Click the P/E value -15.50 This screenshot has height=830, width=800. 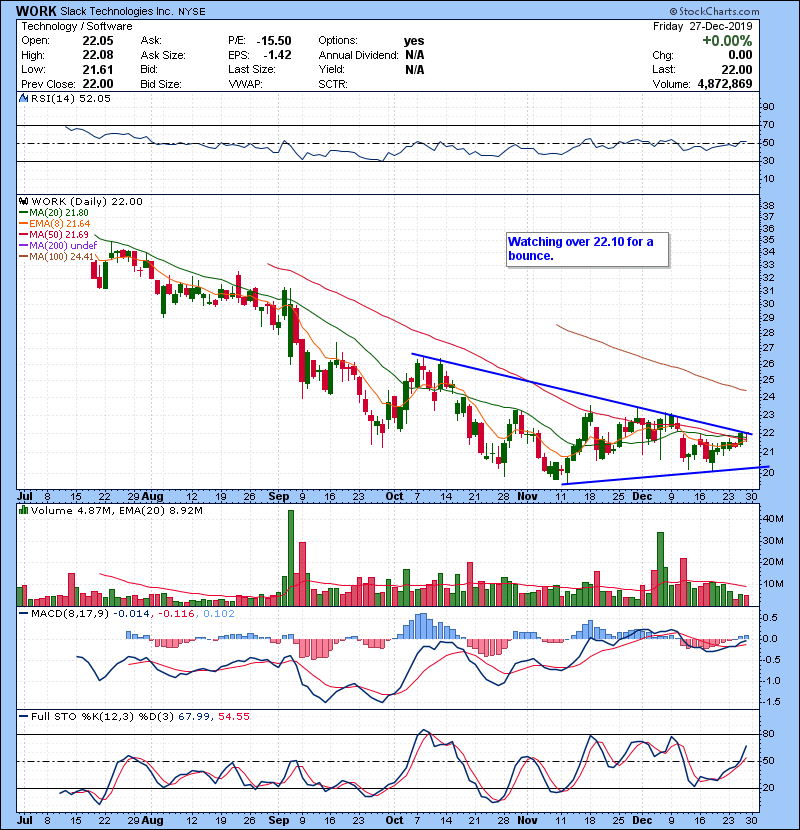pyautogui.click(x=274, y=41)
